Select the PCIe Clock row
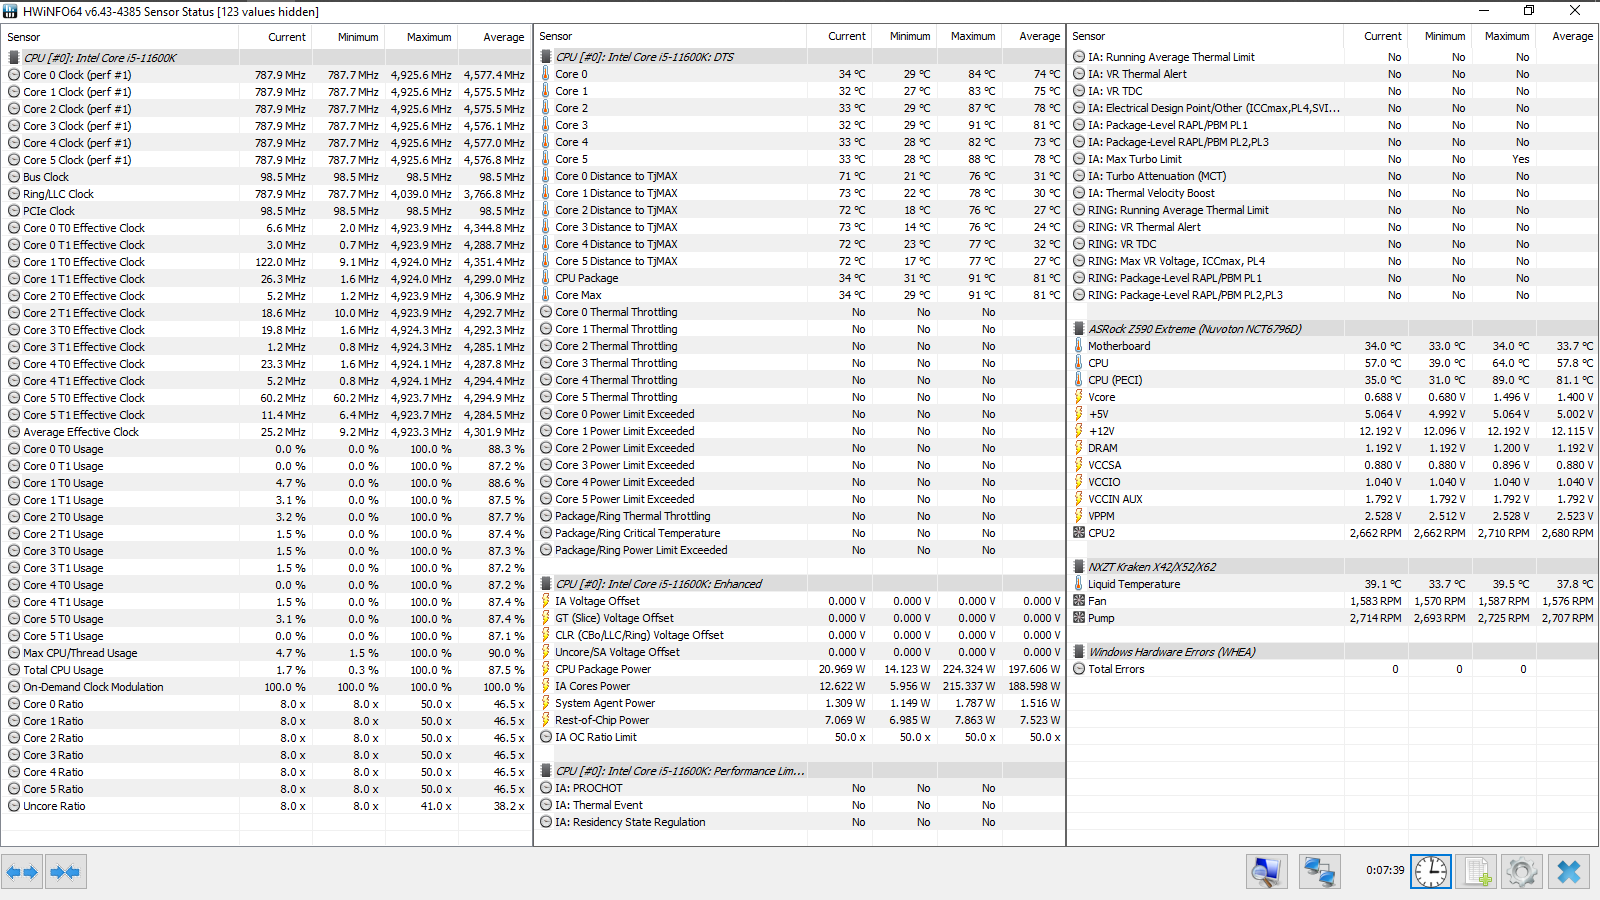Image resolution: width=1600 pixels, height=900 pixels. pyautogui.click(x=266, y=211)
